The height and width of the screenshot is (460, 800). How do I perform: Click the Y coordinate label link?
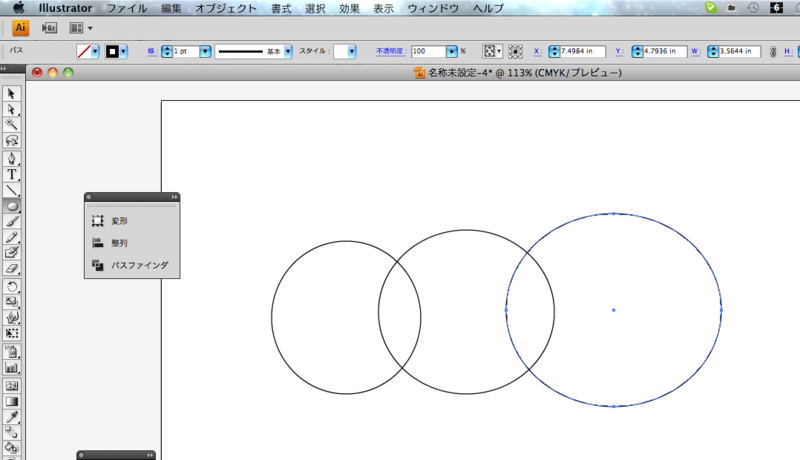coord(619,51)
